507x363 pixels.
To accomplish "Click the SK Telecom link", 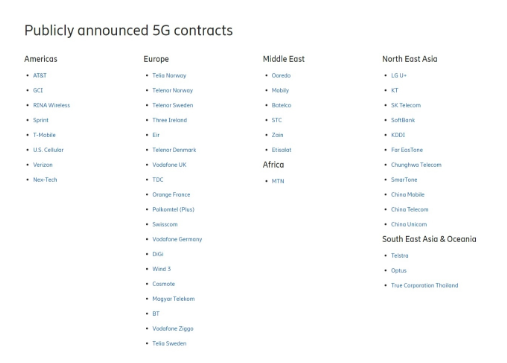I will click(x=406, y=105).
